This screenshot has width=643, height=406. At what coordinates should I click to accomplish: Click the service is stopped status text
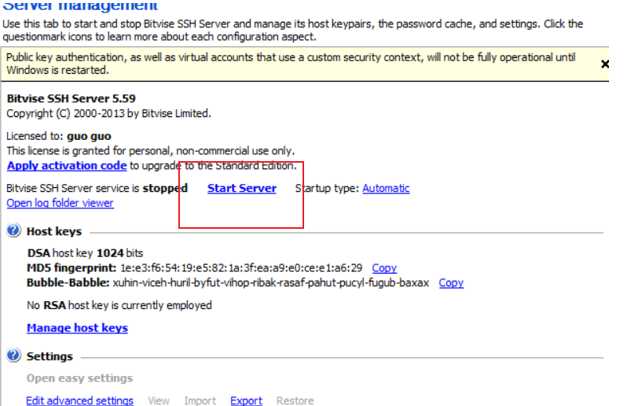pyautogui.click(x=97, y=188)
